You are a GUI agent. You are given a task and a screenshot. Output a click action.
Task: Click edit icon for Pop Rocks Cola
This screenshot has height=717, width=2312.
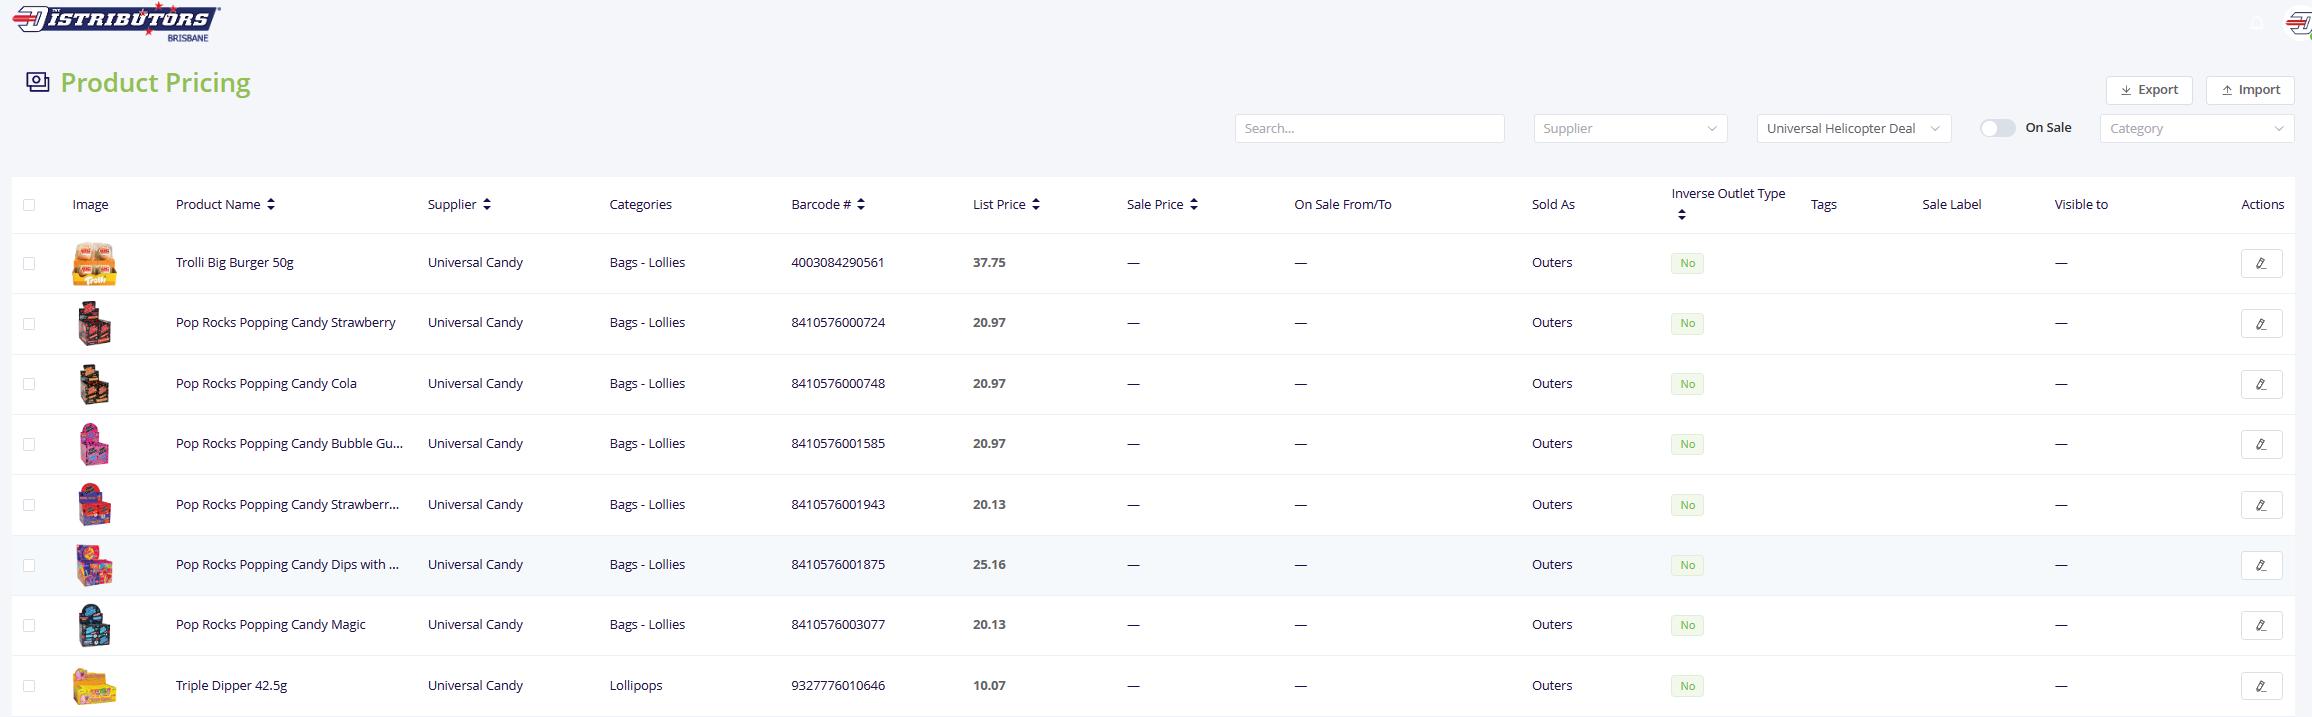2261,385
